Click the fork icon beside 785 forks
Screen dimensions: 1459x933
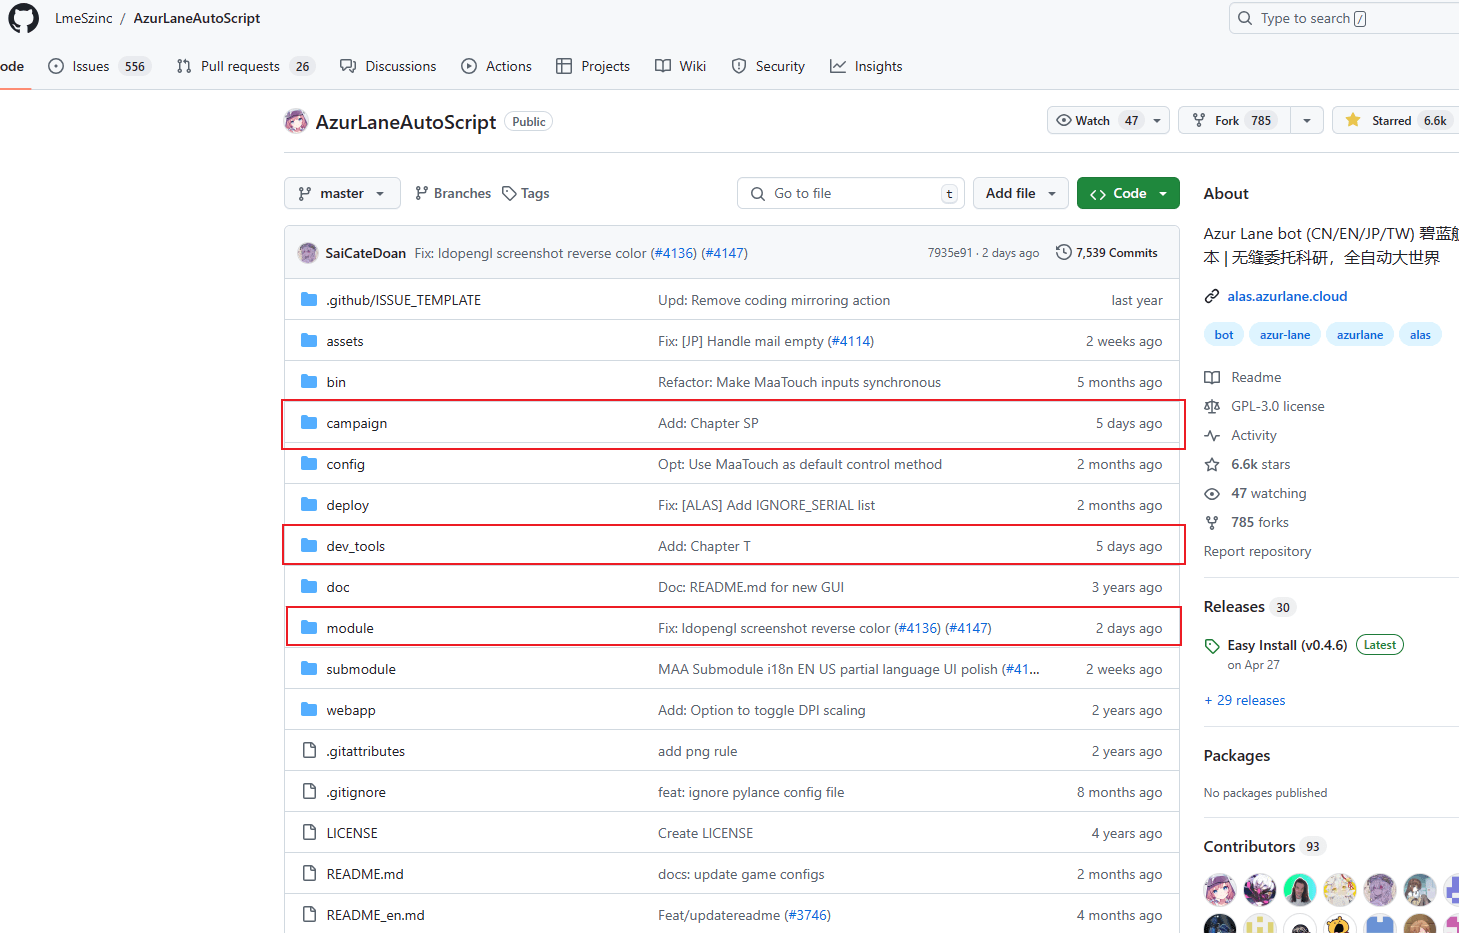[1212, 522]
